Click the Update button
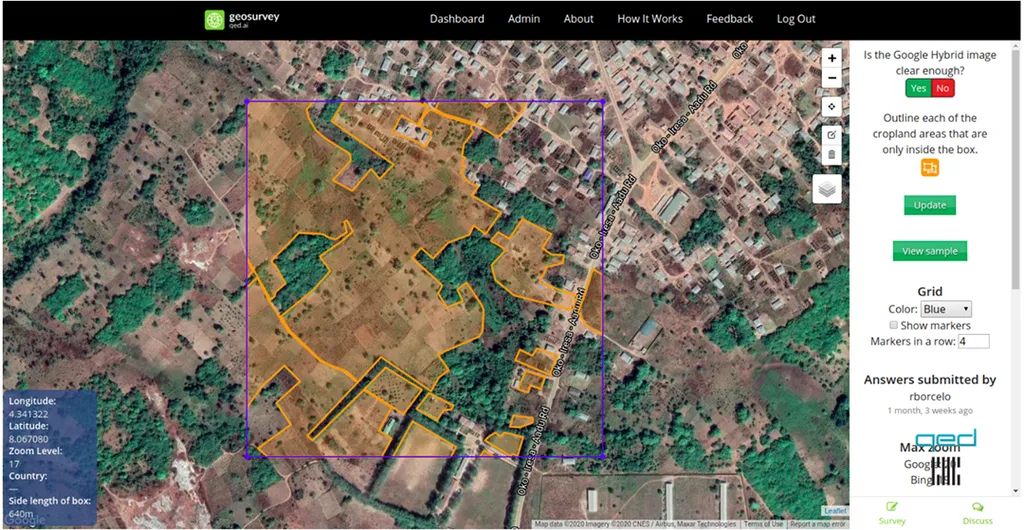Screen dimensions: 1024x530 point(930,205)
